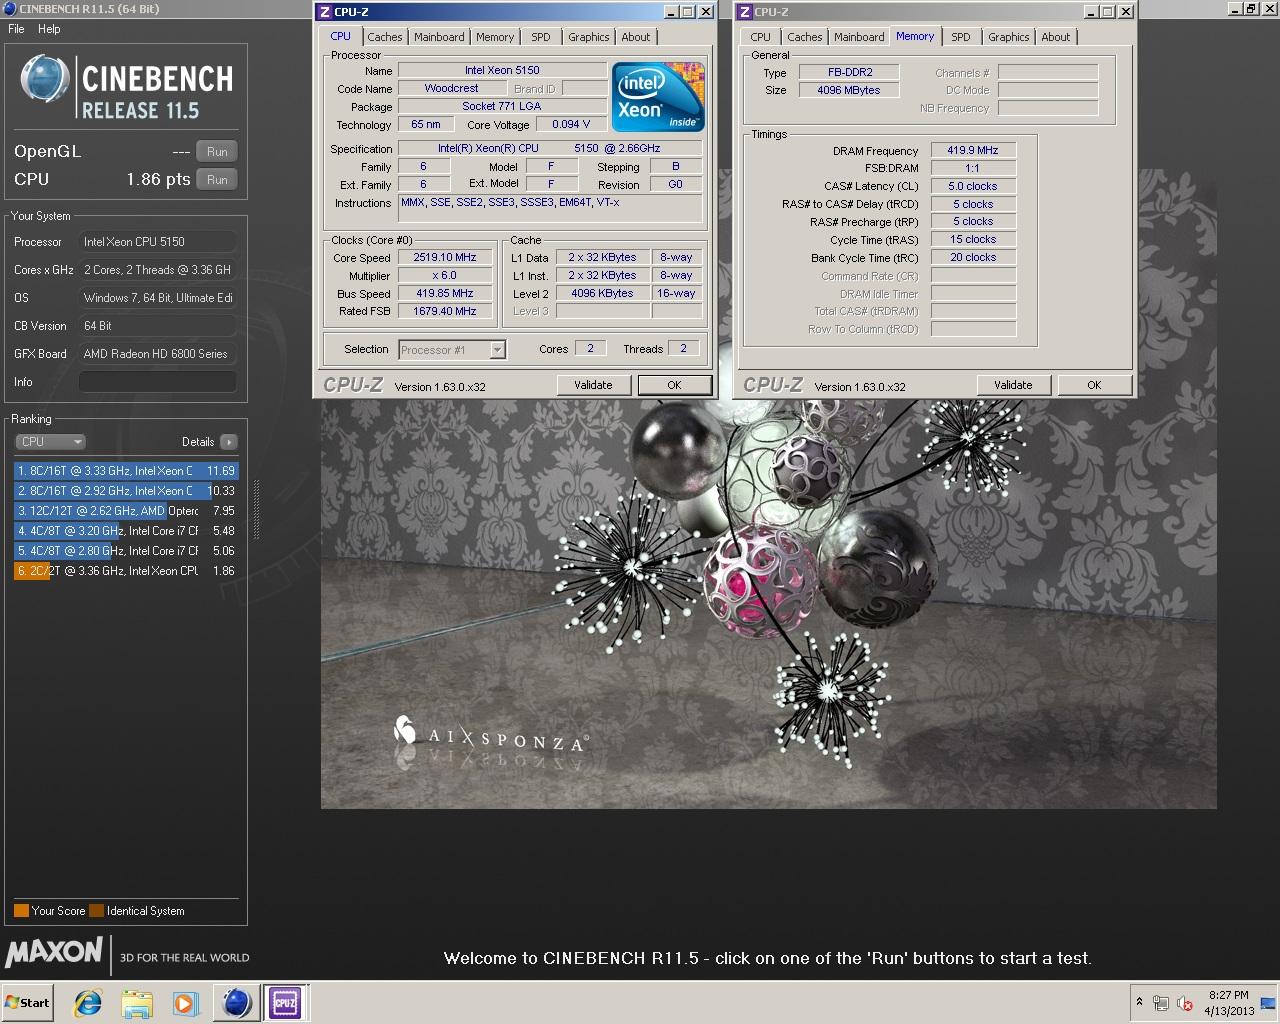Open the Windows Start button
The height and width of the screenshot is (1024, 1280).
(x=27, y=1002)
